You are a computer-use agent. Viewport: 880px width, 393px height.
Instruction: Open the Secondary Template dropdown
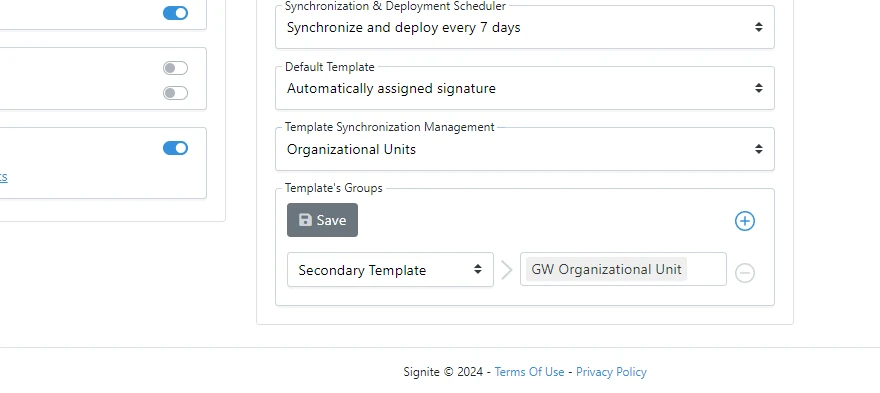pyautogui.click(x=390, y=269)
